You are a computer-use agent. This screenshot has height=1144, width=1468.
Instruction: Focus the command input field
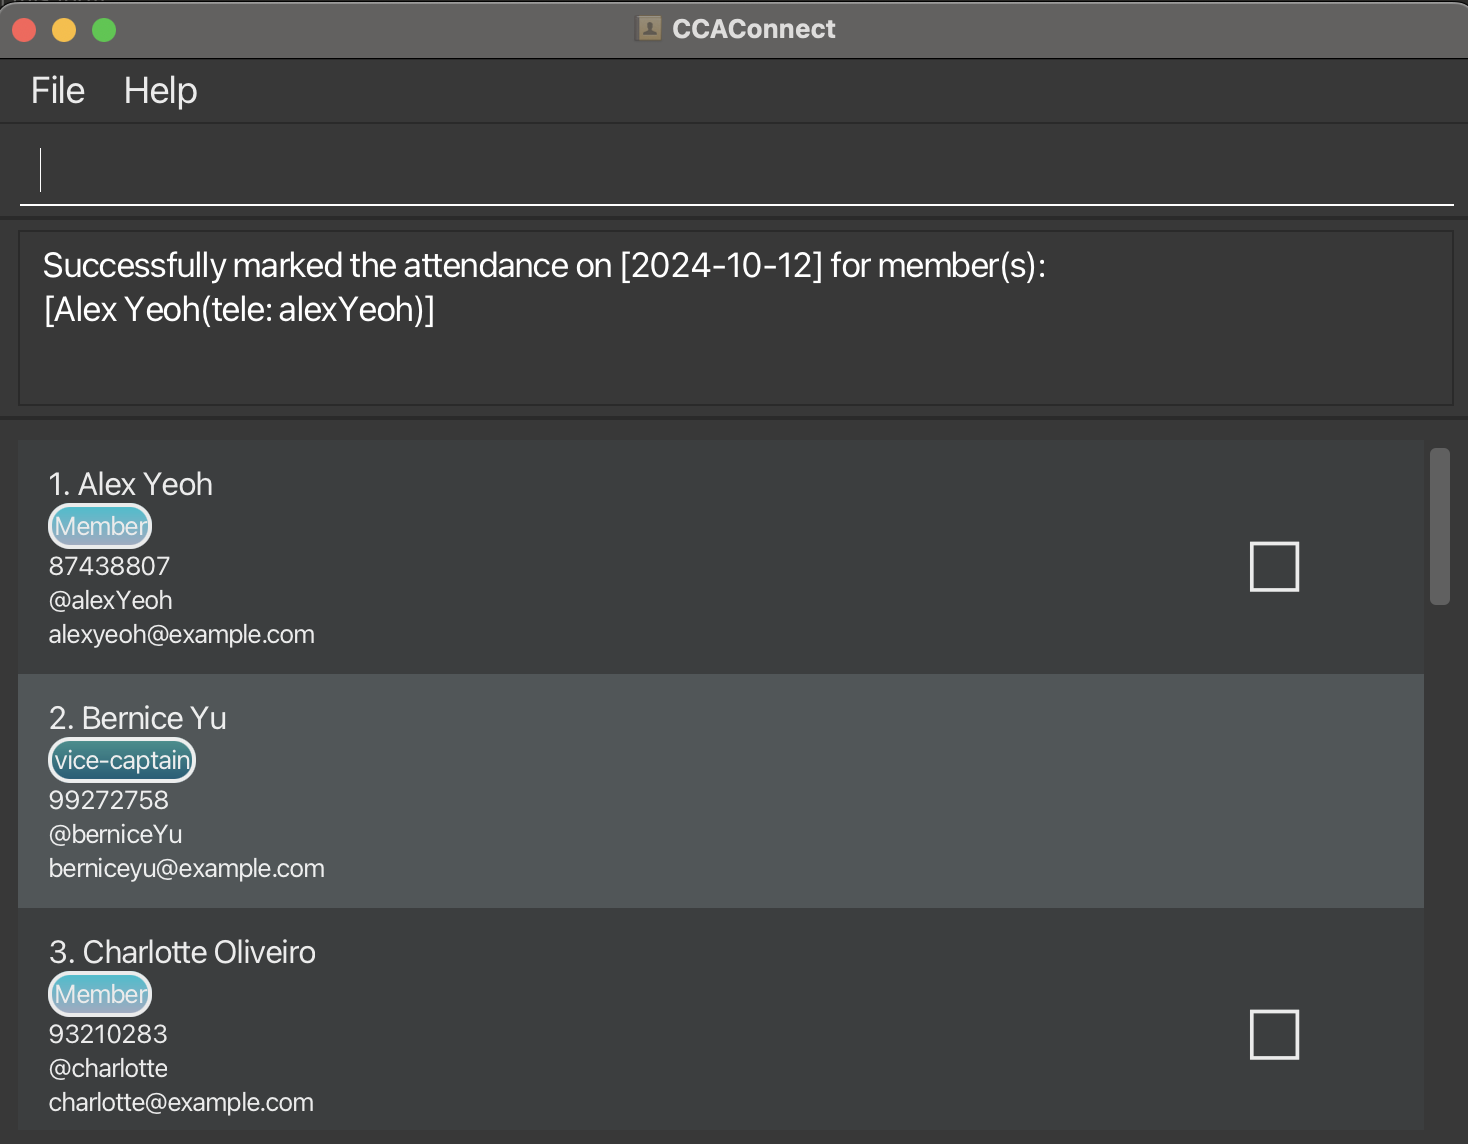click(736, 171)
